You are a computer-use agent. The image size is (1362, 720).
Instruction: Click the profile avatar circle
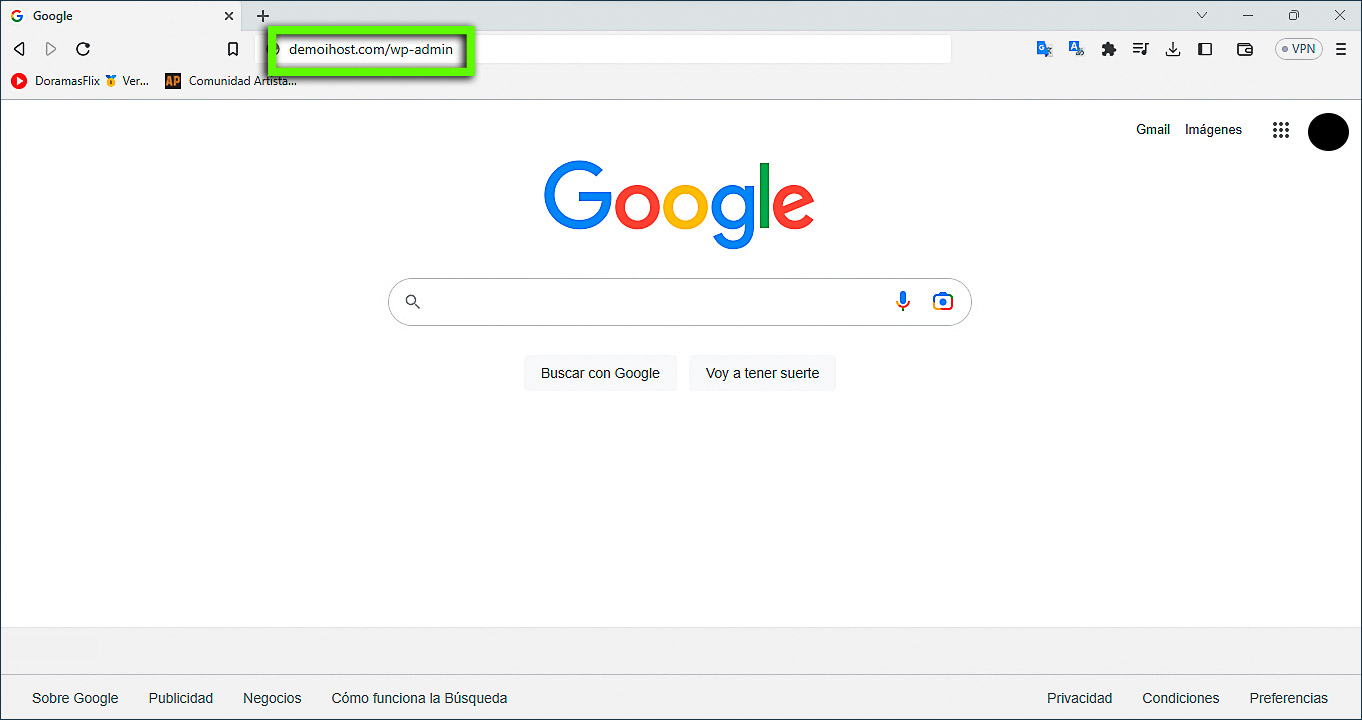click(x=1328, y=131)
